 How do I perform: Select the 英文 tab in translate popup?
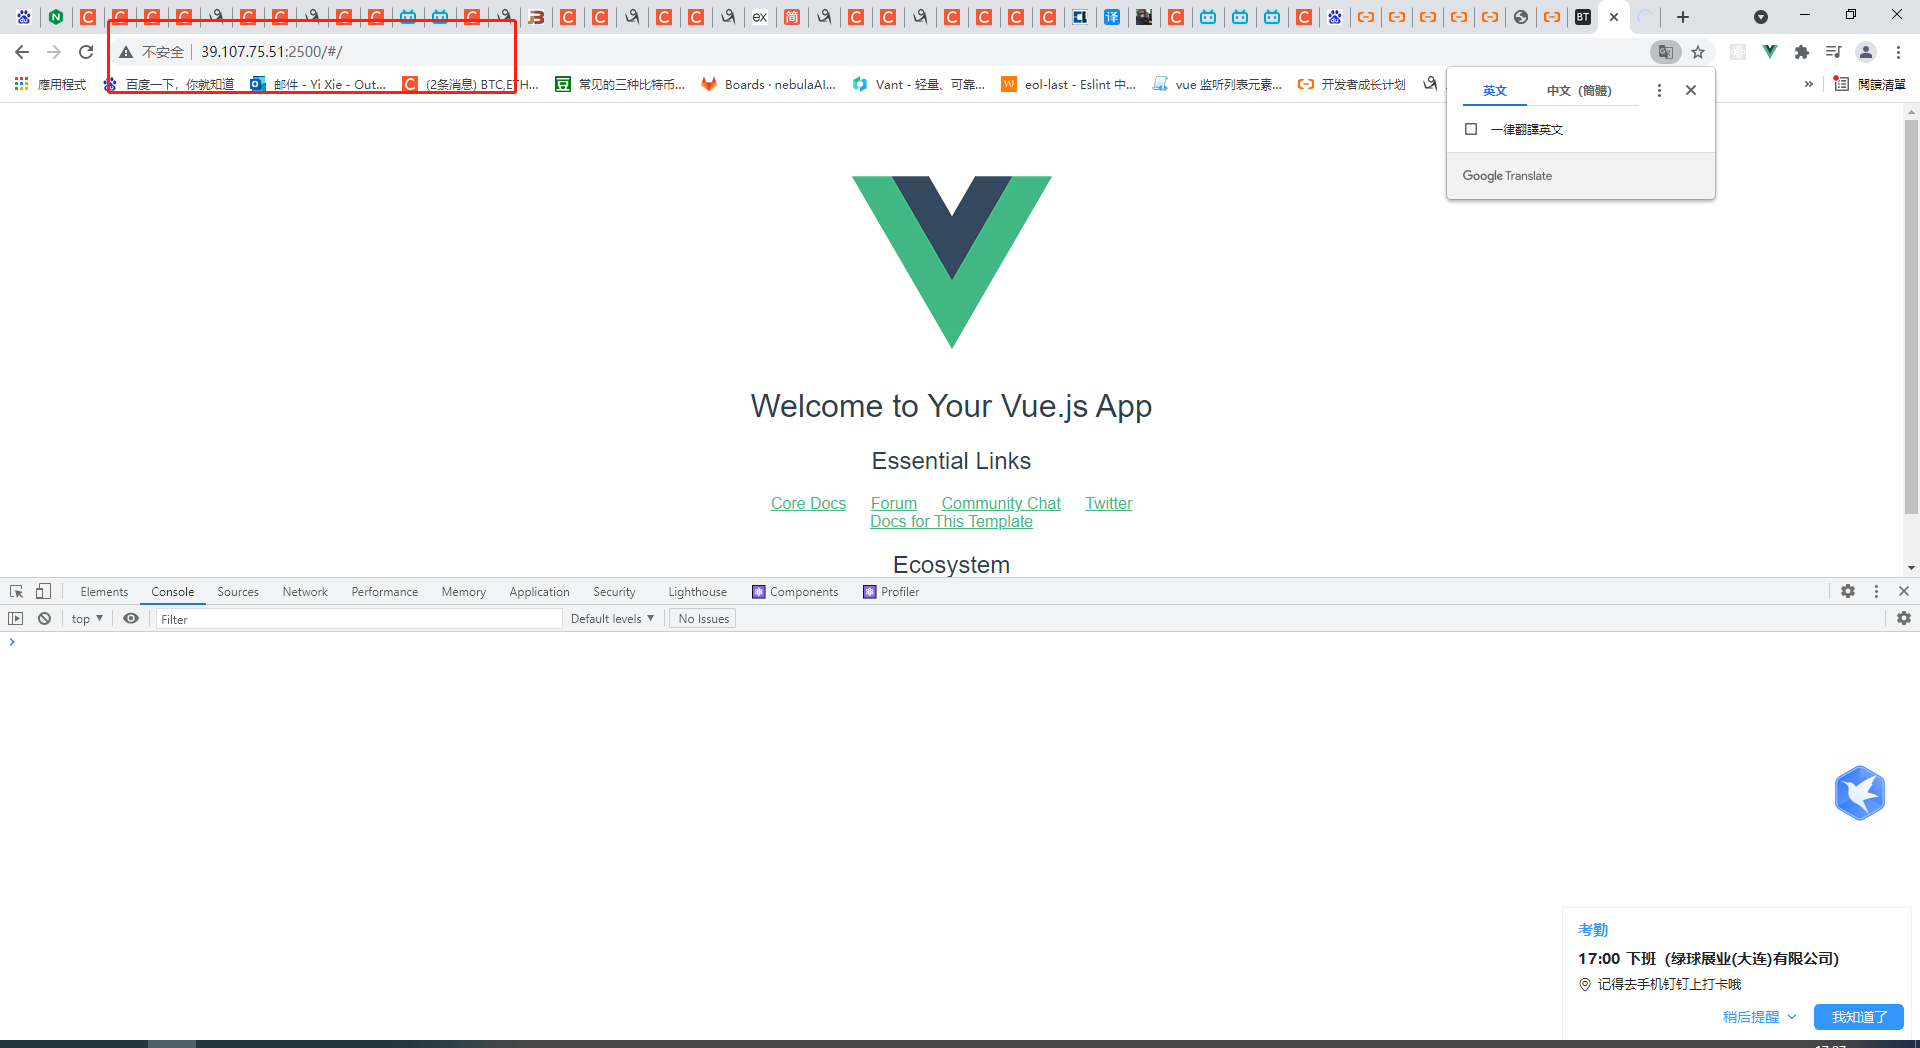pos(1495,90)
